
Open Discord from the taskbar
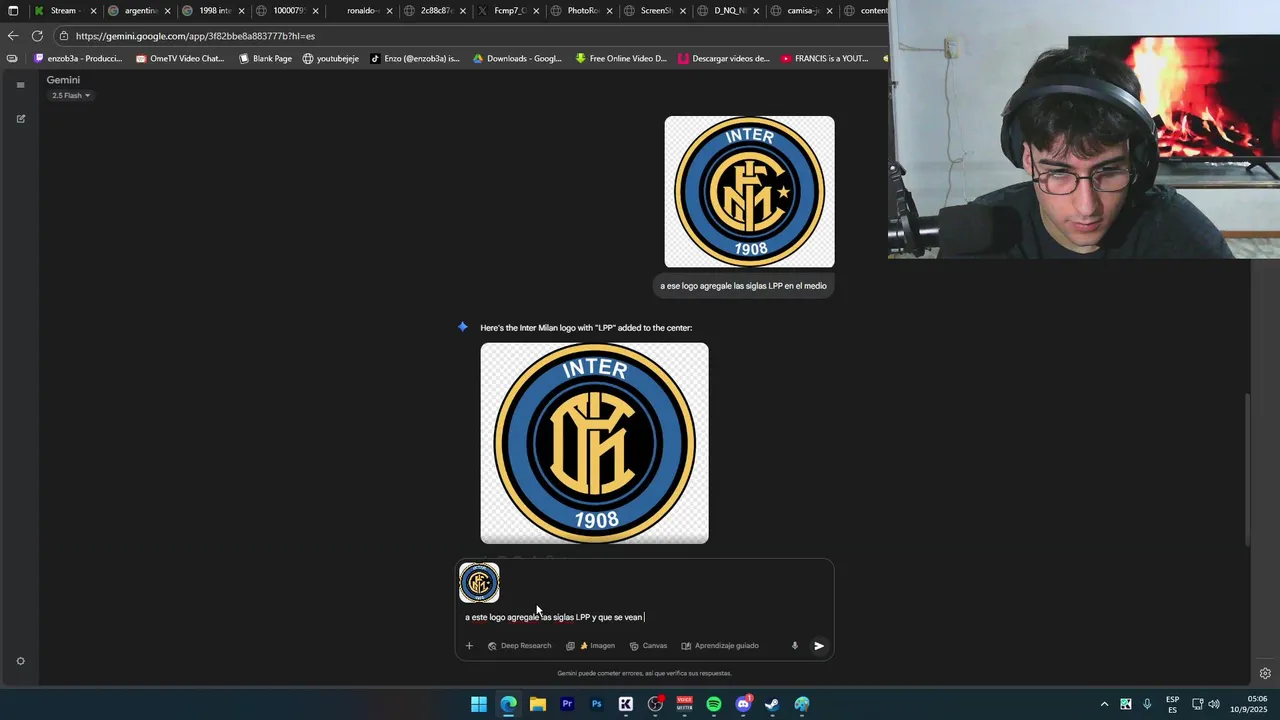point(743,704)
